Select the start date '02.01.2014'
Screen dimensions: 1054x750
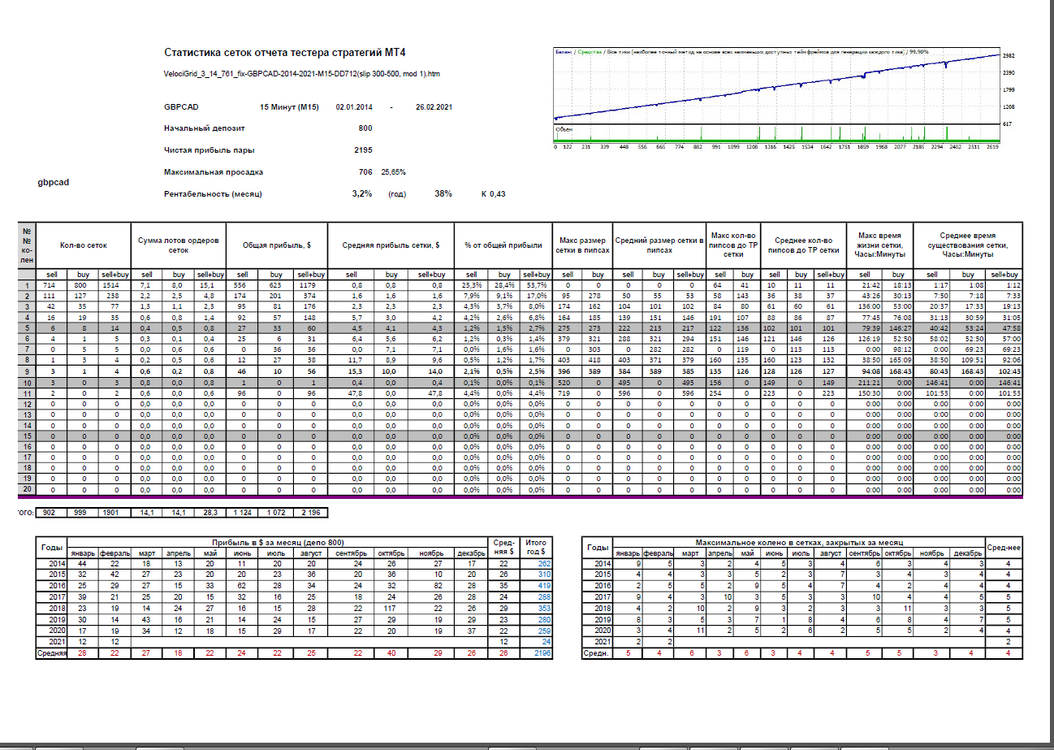pyautogui.click(x=354, y=107)
